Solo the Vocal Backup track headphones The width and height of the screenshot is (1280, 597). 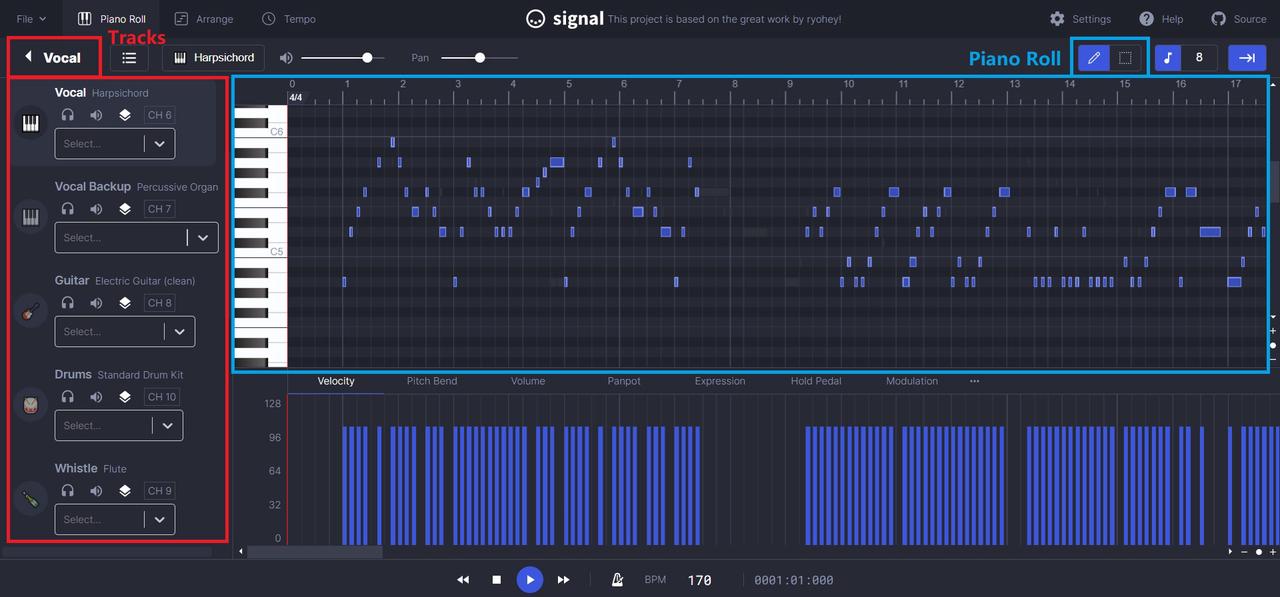[x=68, y=209]
